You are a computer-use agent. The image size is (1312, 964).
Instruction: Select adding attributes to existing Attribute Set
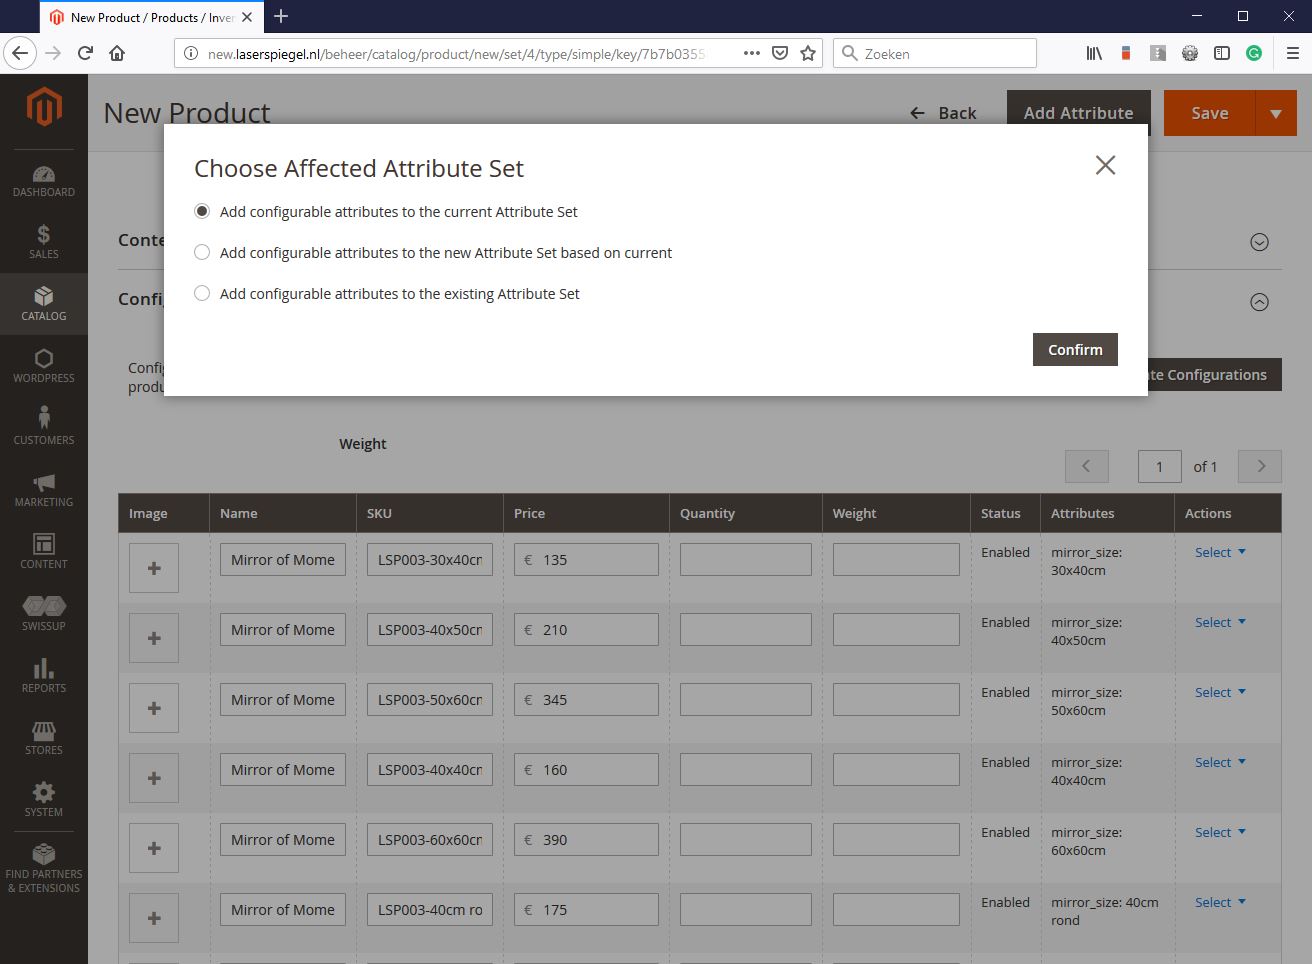point(201,293)
